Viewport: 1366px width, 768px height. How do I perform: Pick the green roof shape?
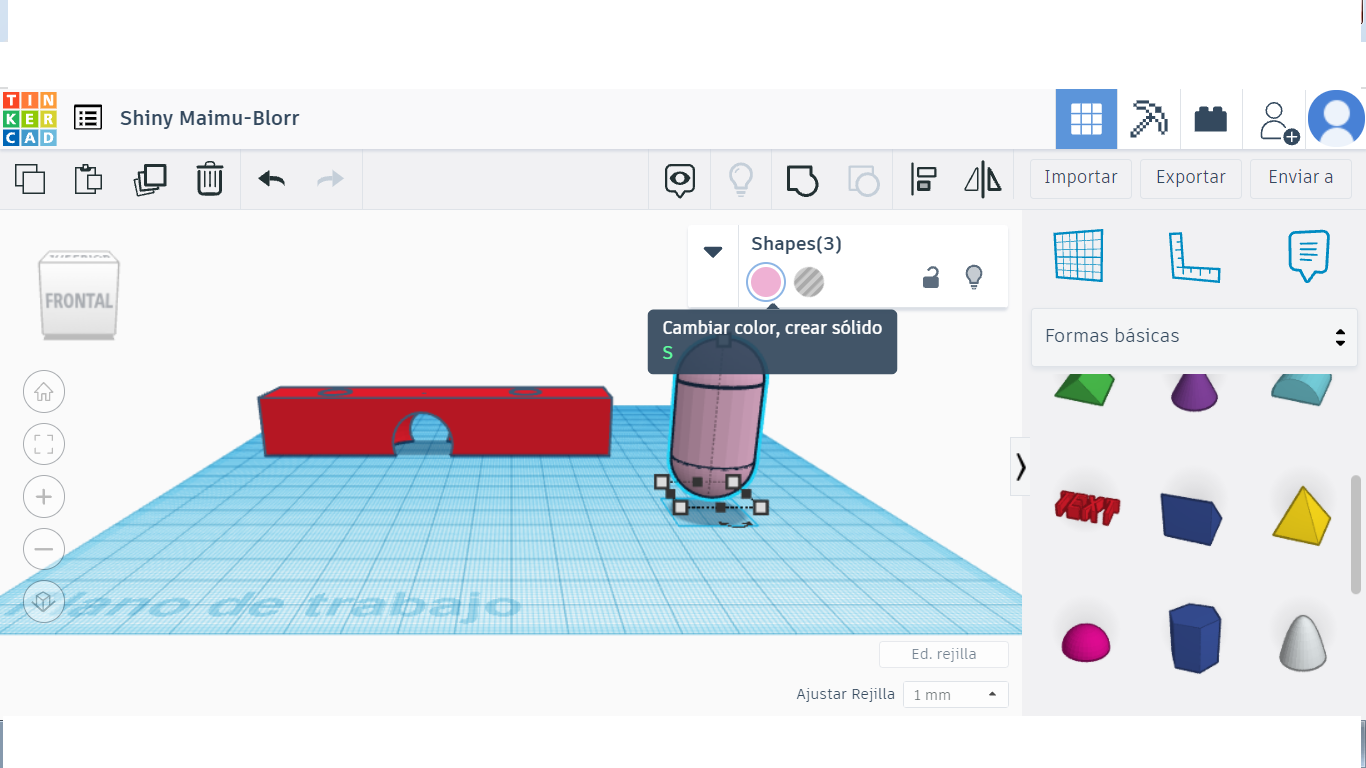point(1085,388)
